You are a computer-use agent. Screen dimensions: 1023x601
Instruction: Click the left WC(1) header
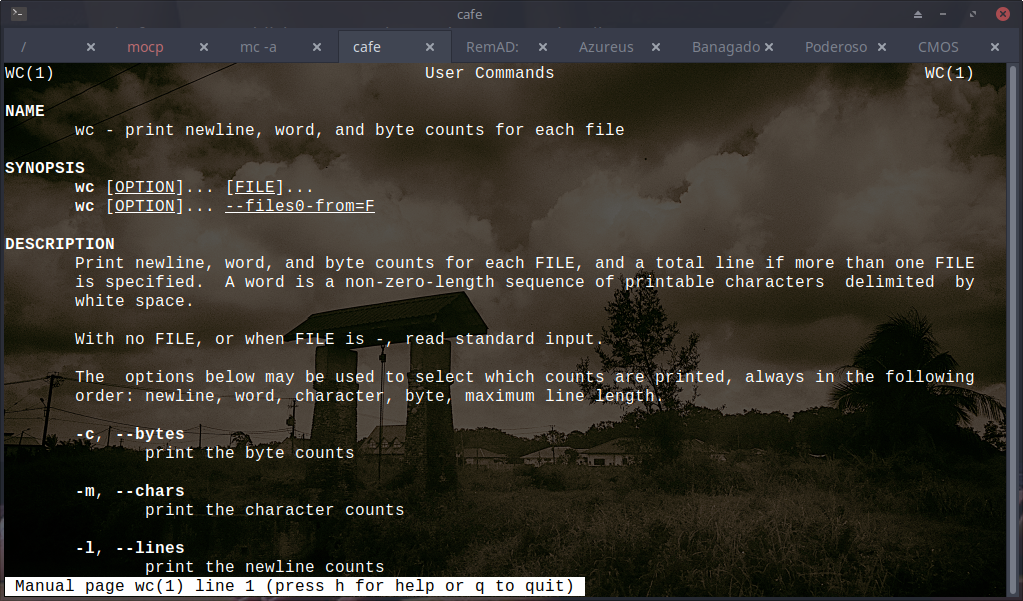pos(29,73)
